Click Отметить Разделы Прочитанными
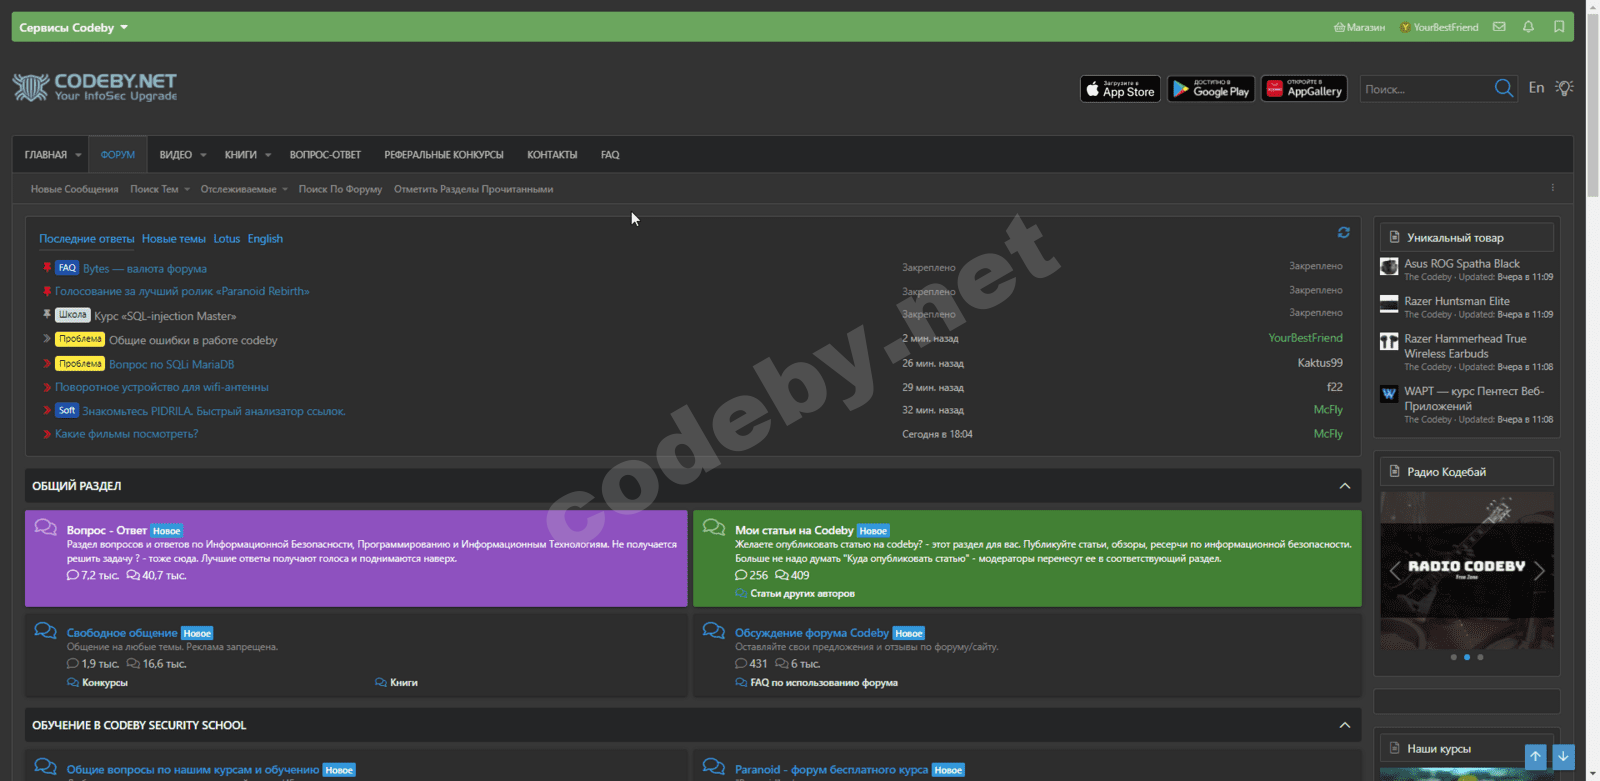Screen dimensions: 1600x781 point(473,189)
